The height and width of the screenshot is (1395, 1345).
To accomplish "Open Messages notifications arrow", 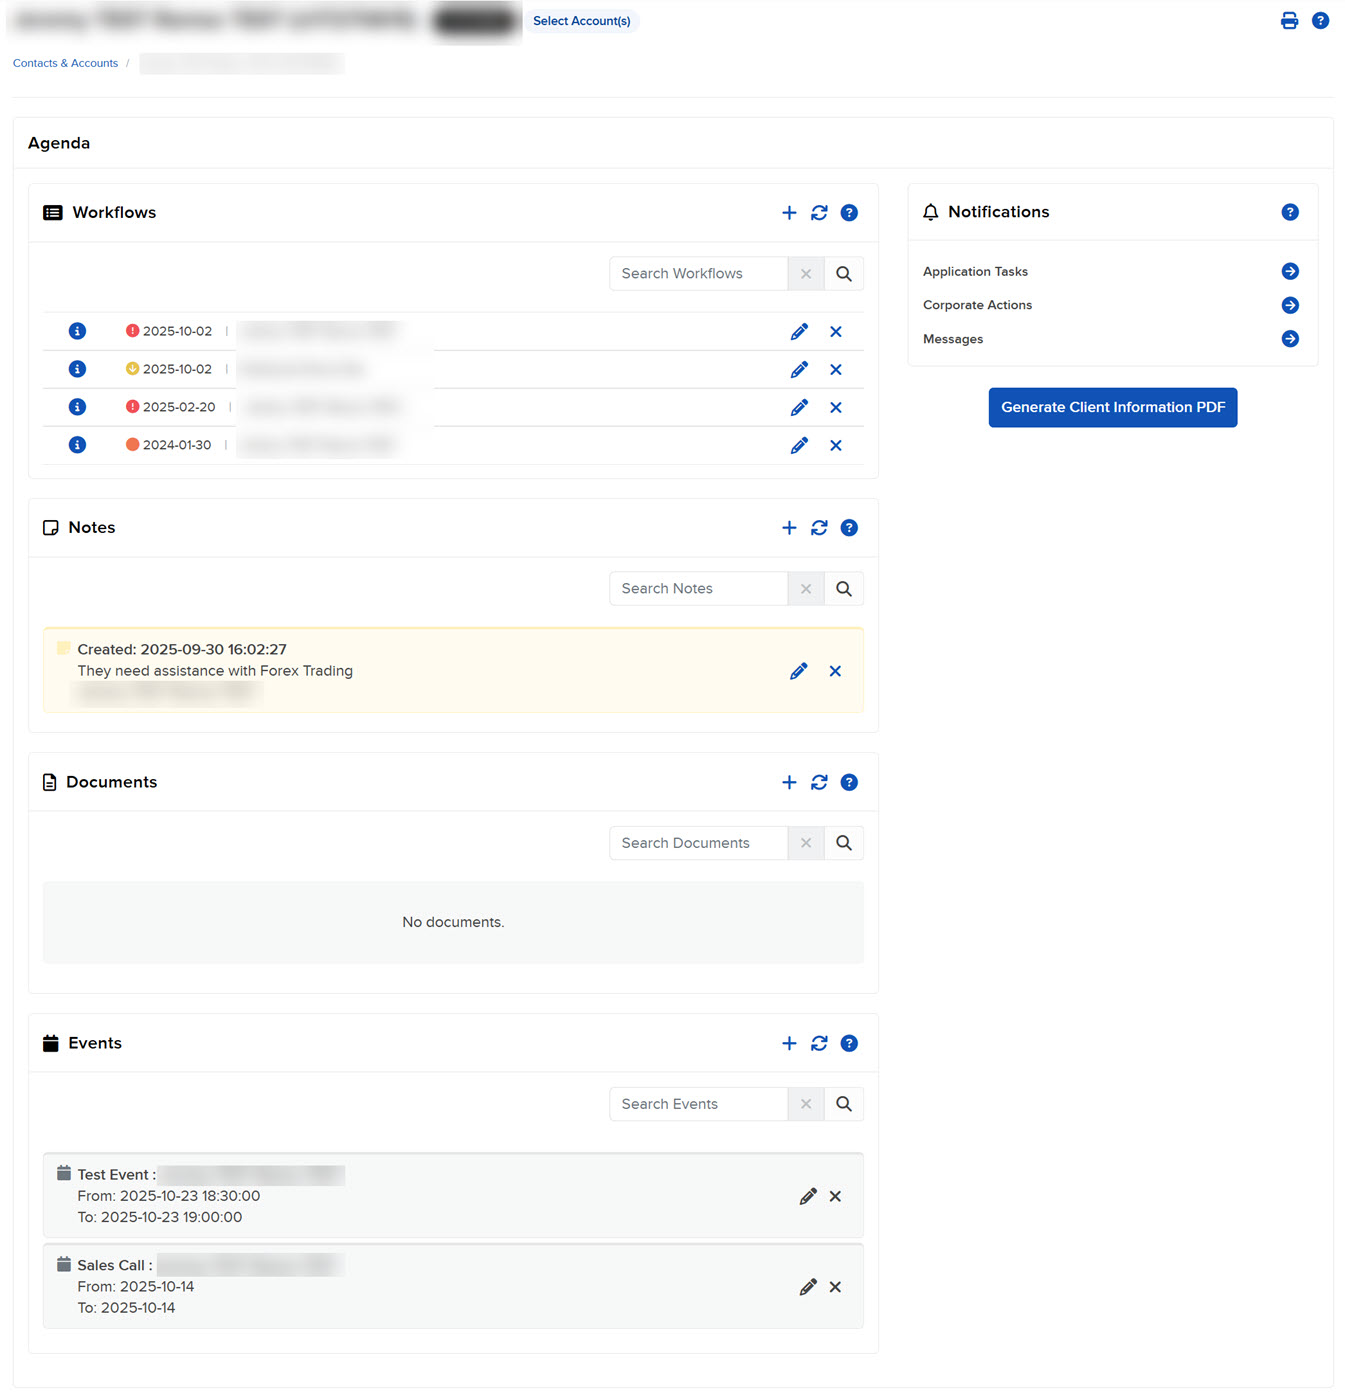I will coord(1289,340).
